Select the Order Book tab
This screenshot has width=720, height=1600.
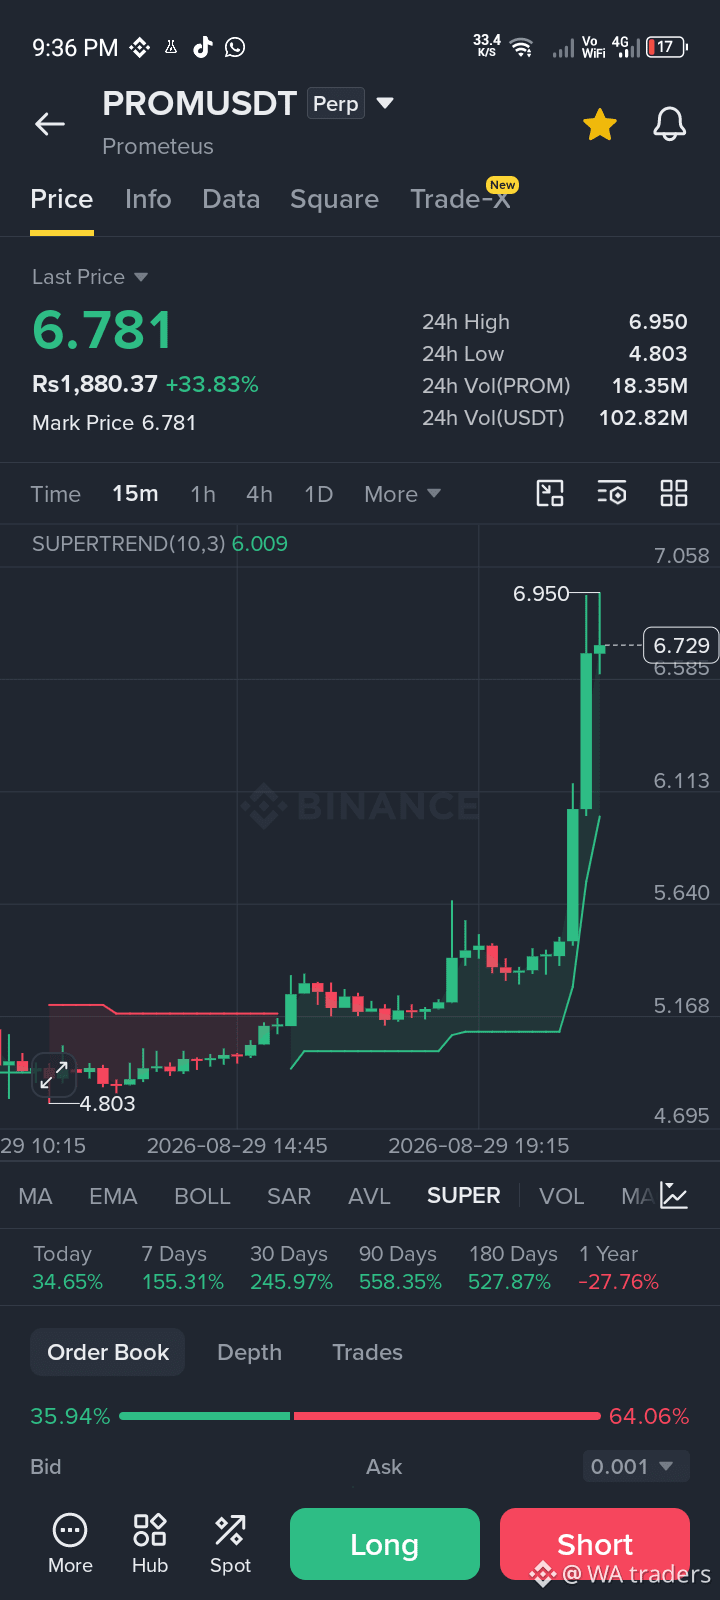coord(108,1352)
